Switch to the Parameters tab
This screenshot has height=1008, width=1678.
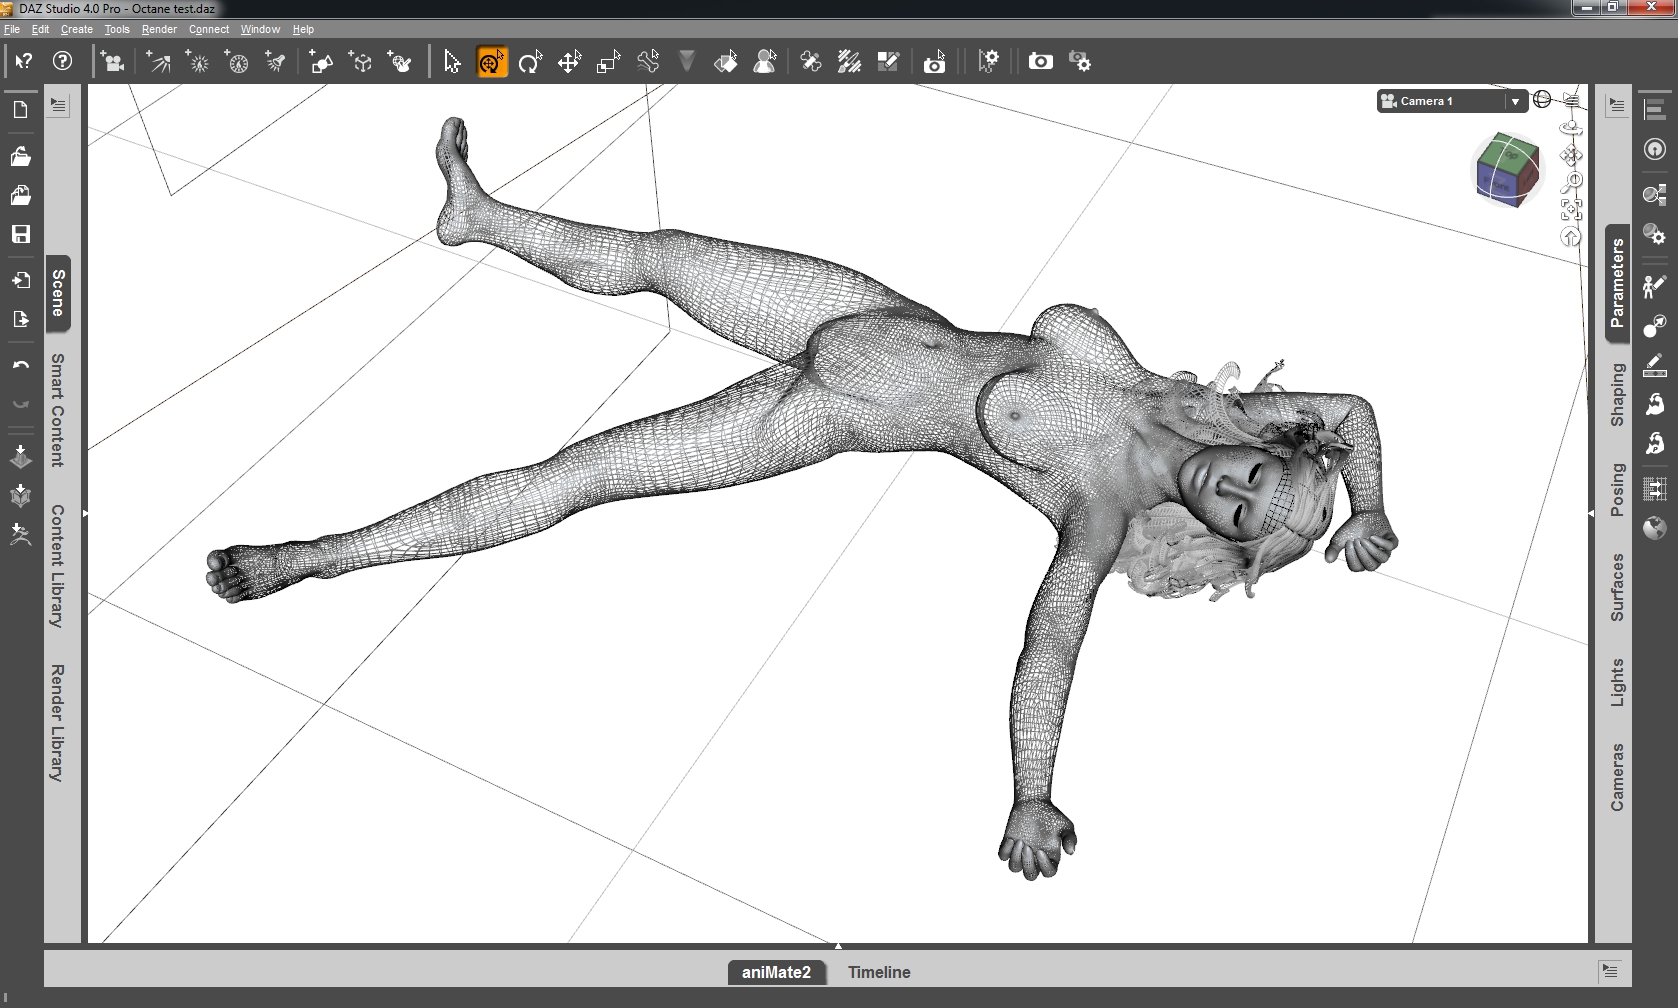pyautogui.click(x=1618, y=284)
